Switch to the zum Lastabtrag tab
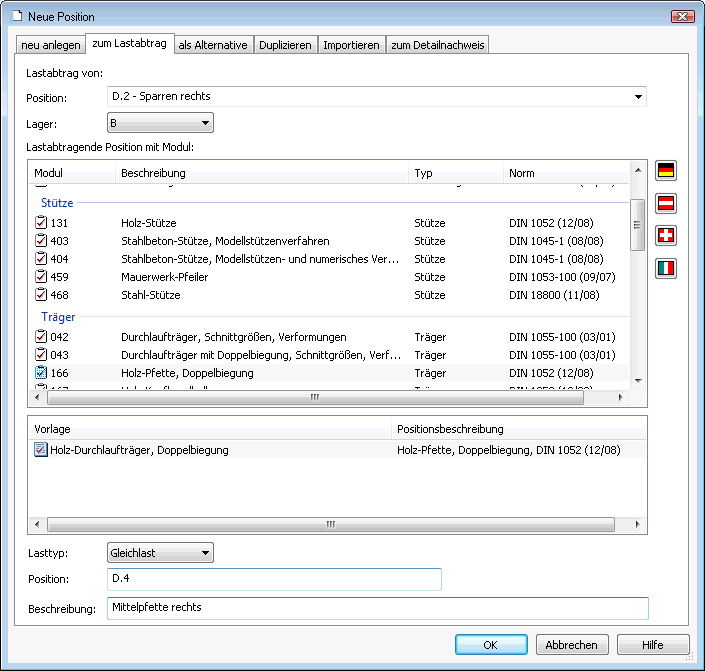 (129, 43)
